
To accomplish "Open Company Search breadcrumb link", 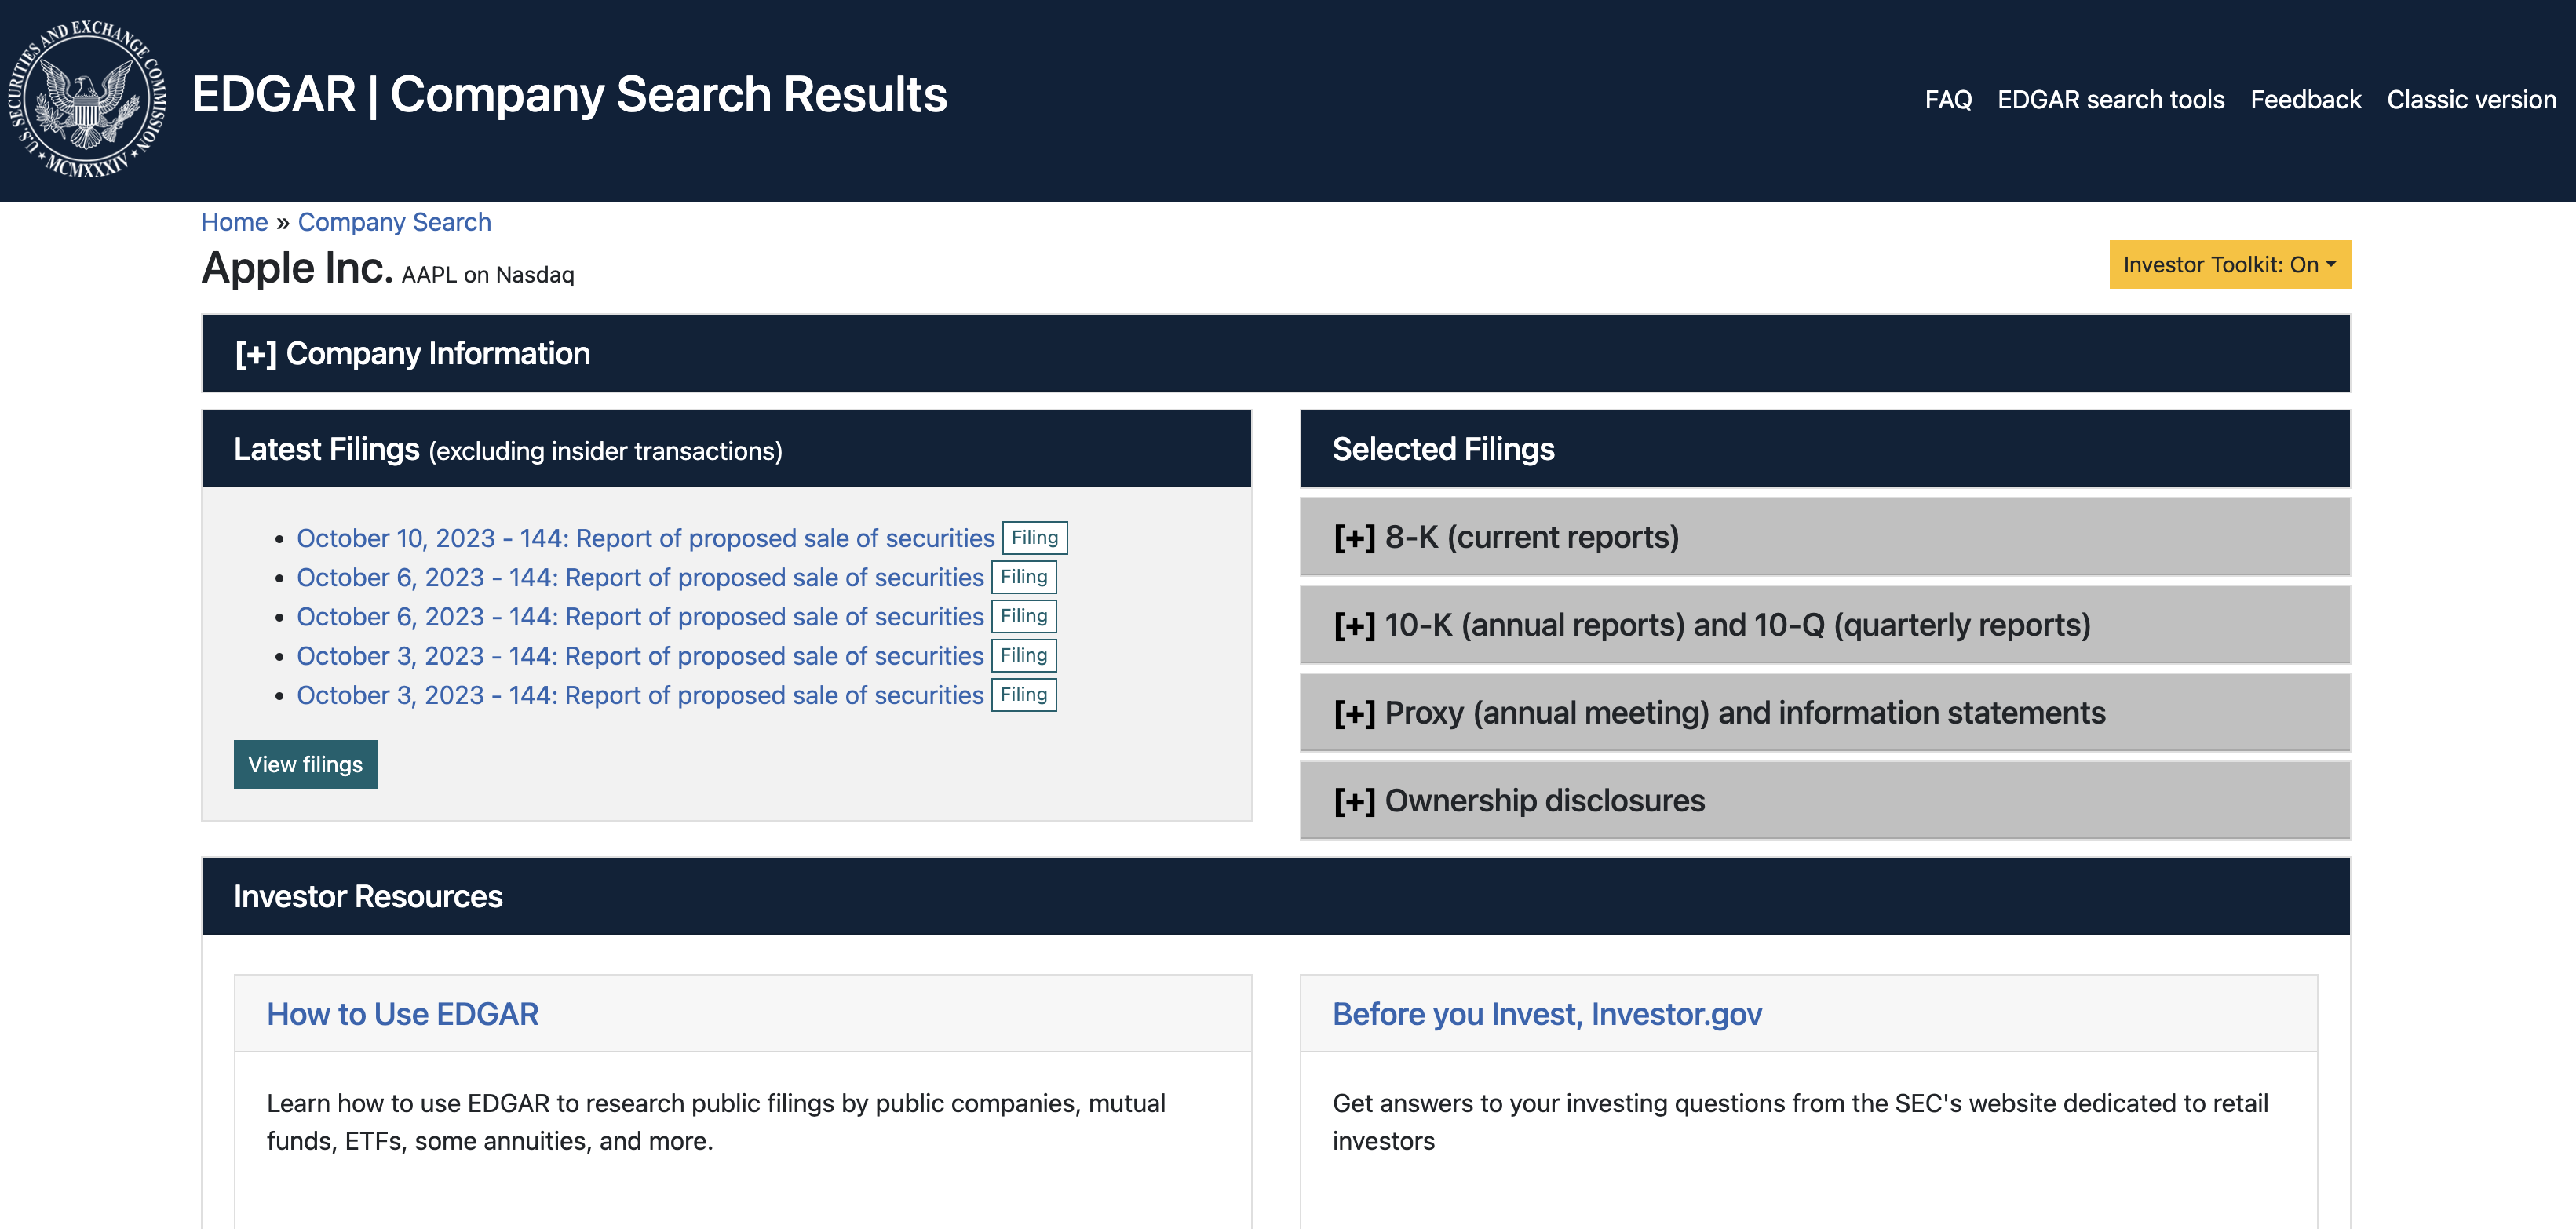I will [x=394, y=222].
